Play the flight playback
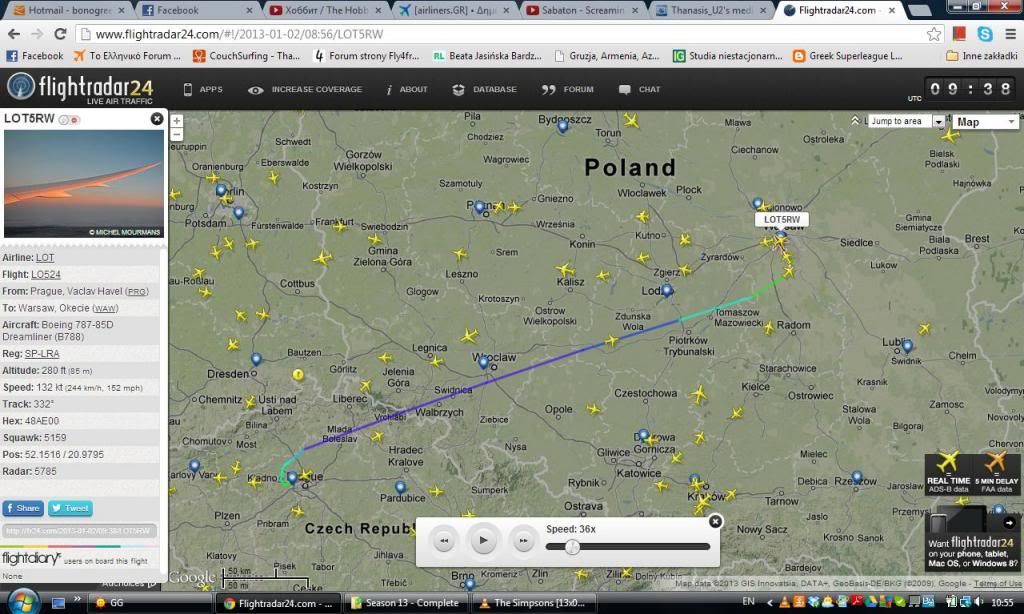 [483, 540]
